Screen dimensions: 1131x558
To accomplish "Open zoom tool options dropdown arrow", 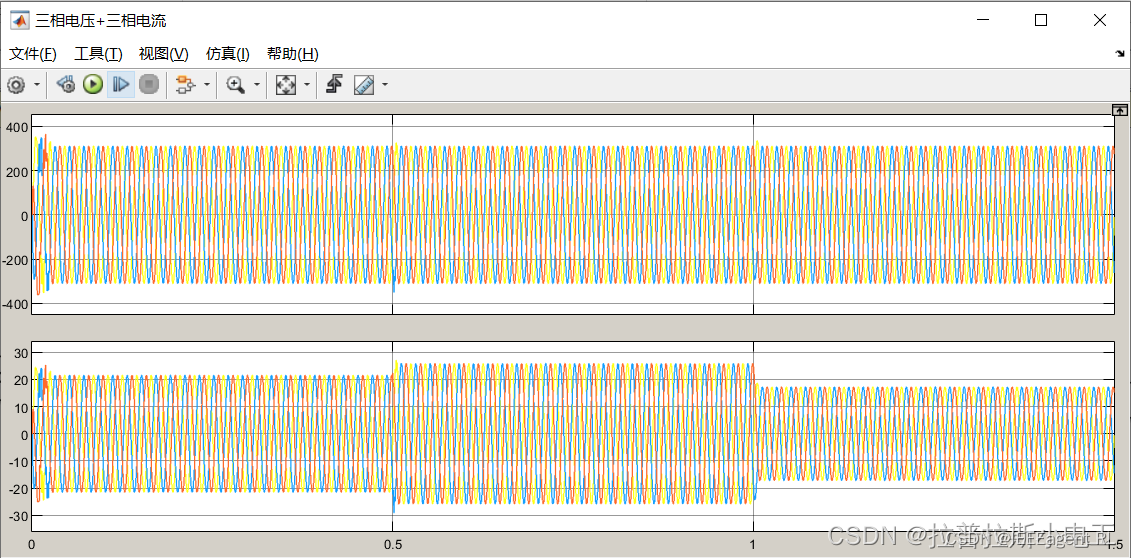I will click(257, 85).
